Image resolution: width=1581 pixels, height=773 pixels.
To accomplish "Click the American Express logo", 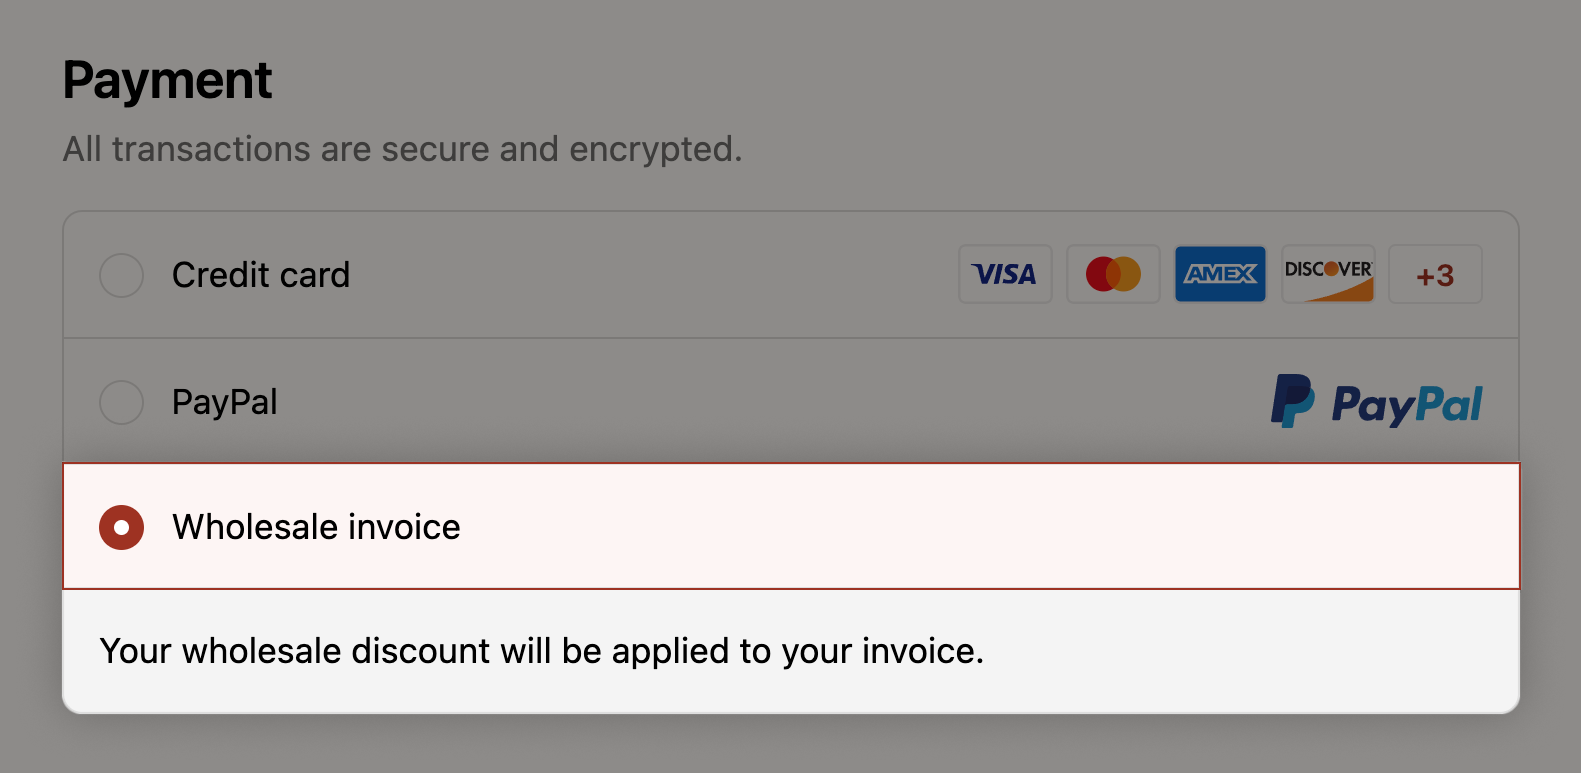I will [x=1220, y=274].
